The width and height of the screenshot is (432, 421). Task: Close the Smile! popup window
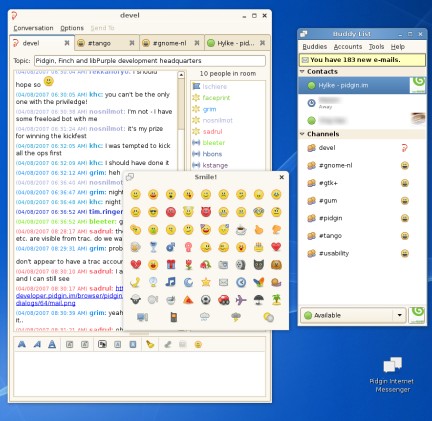click(x=282, y=177)
